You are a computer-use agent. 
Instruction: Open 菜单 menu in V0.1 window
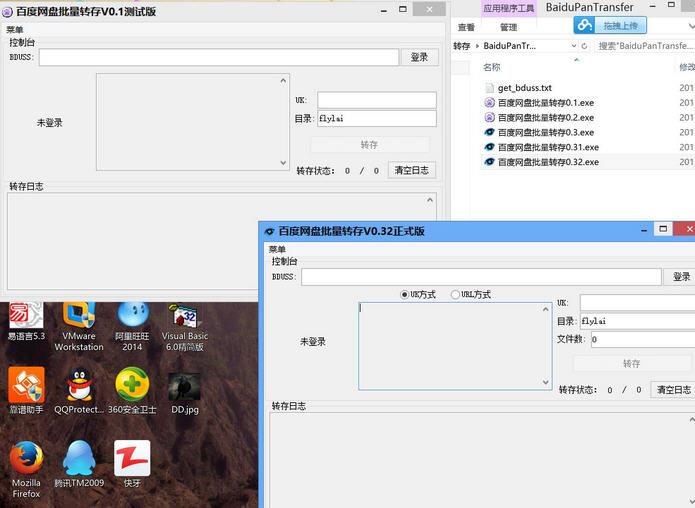(x=15, y=30)
